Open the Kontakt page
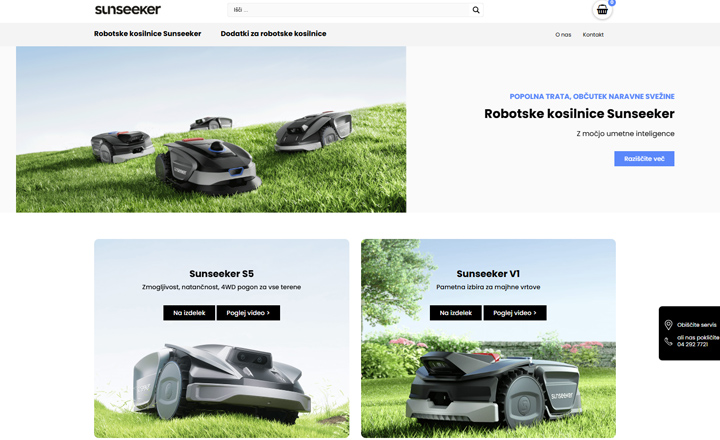The width and height of the screenshot is (720, 440). (593, 35)
